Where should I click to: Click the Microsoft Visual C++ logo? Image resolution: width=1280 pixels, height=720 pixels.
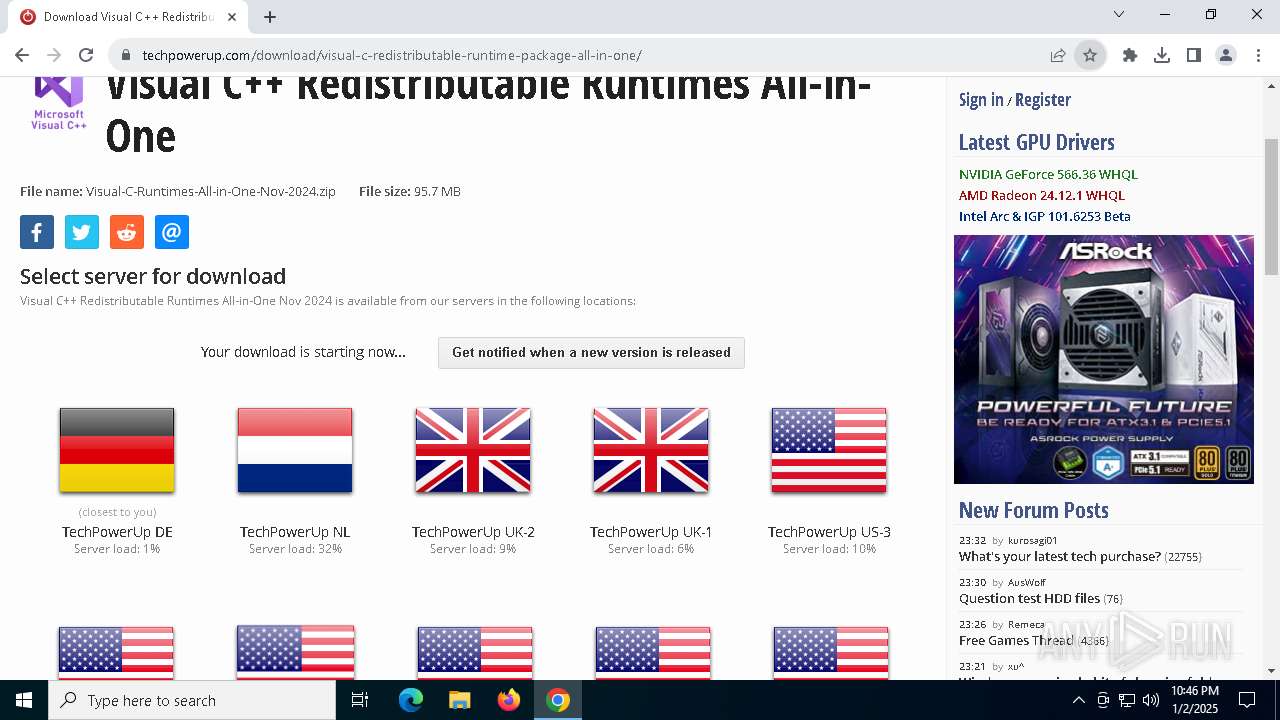point(59,103)
